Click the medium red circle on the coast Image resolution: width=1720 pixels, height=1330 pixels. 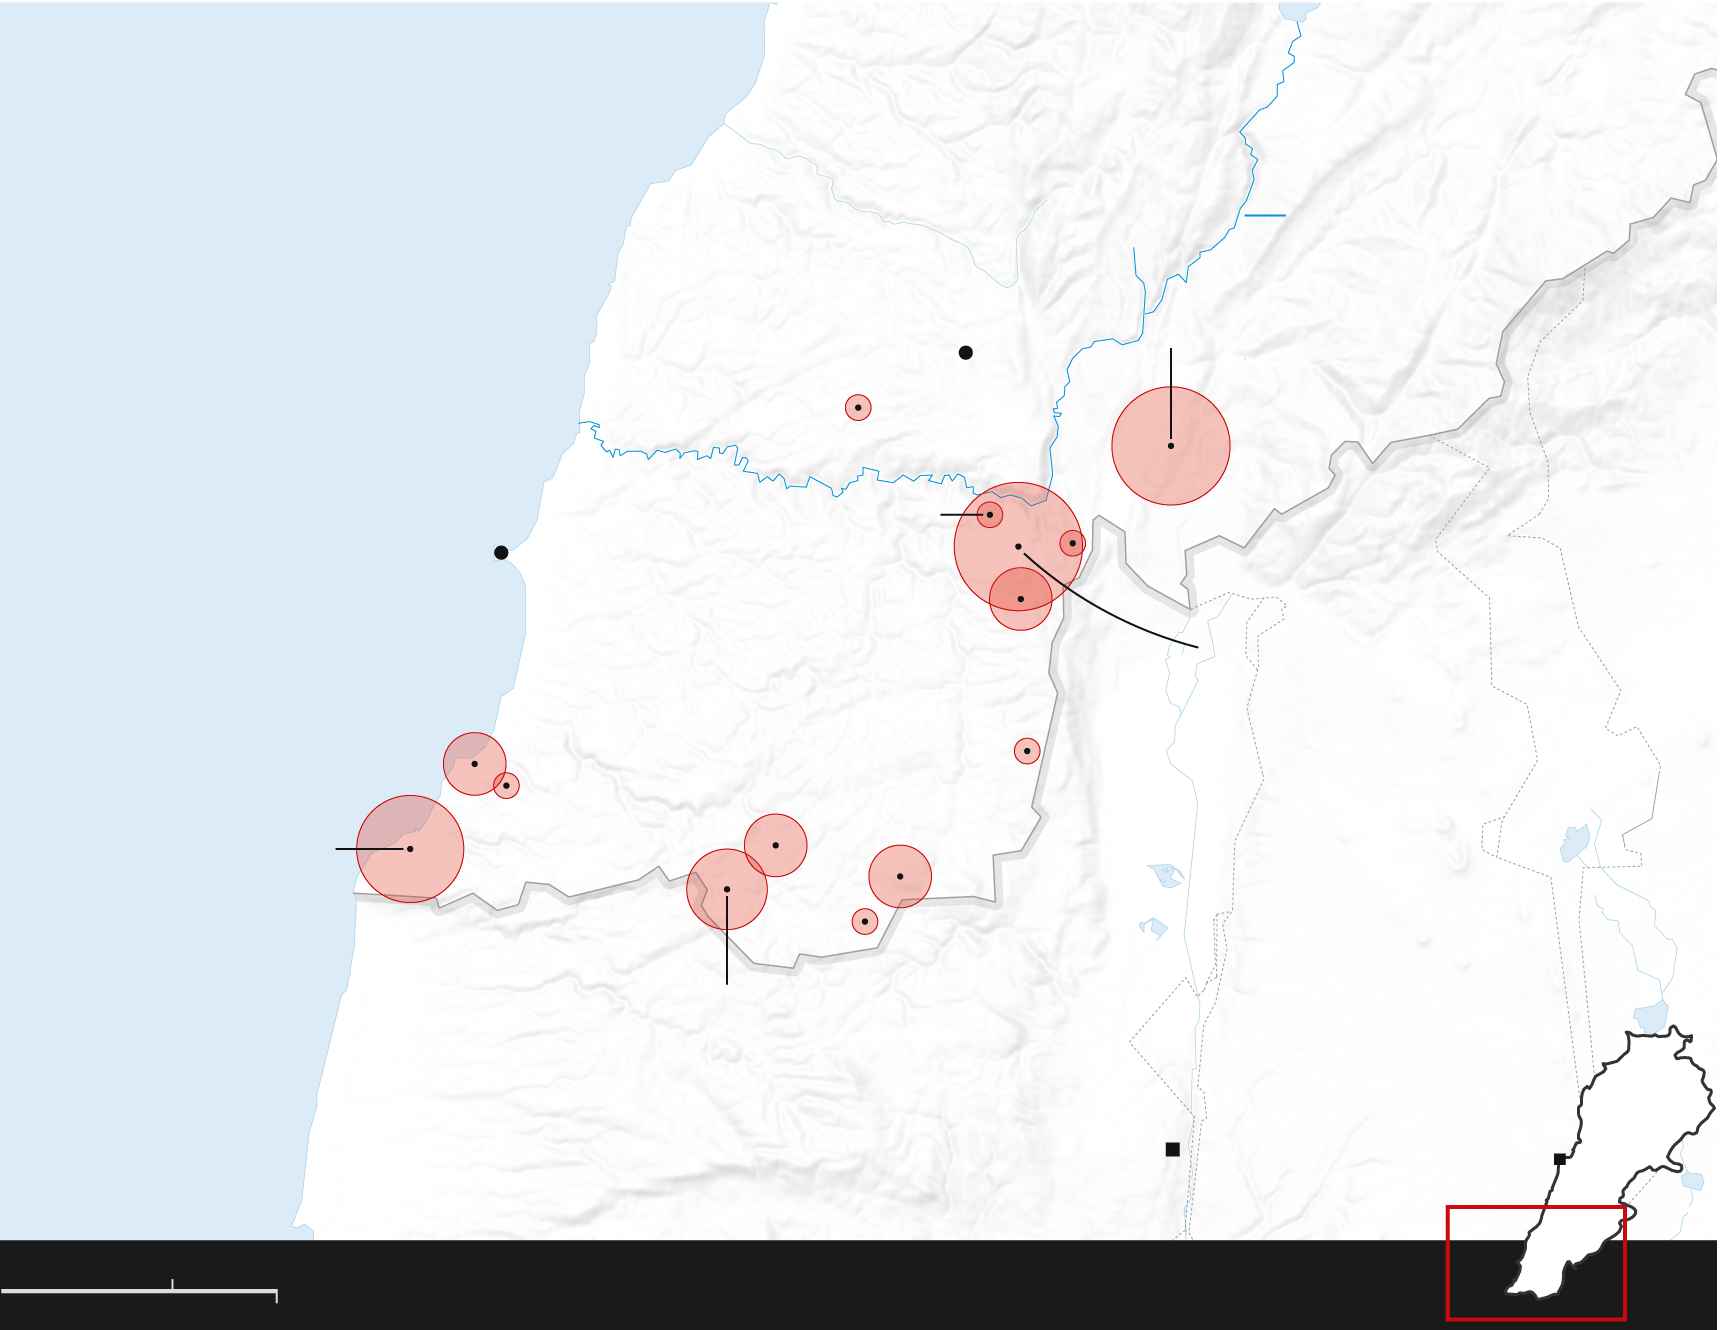pyautogui.click(x=474, y=764)
